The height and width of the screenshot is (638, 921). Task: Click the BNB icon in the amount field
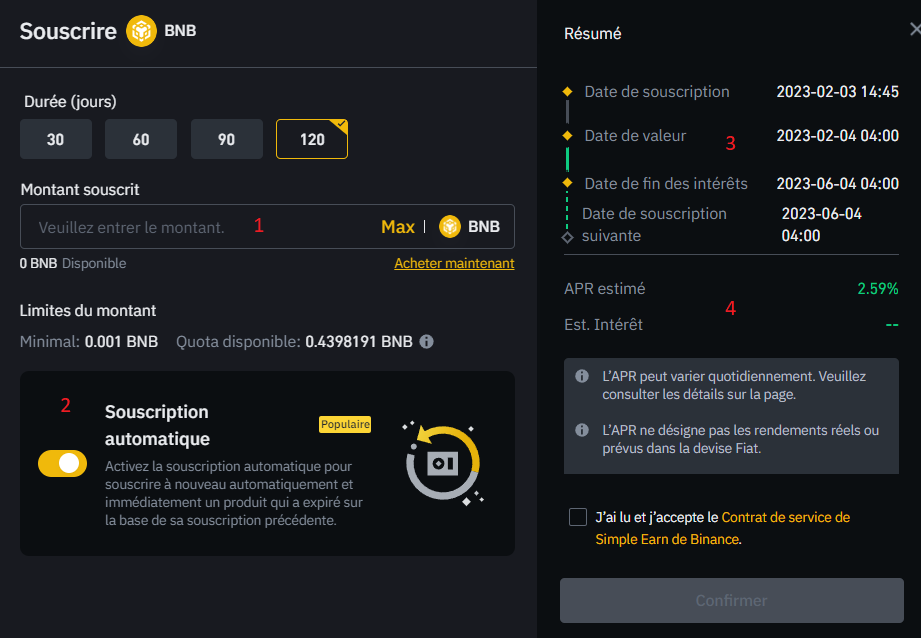[450, 227]
